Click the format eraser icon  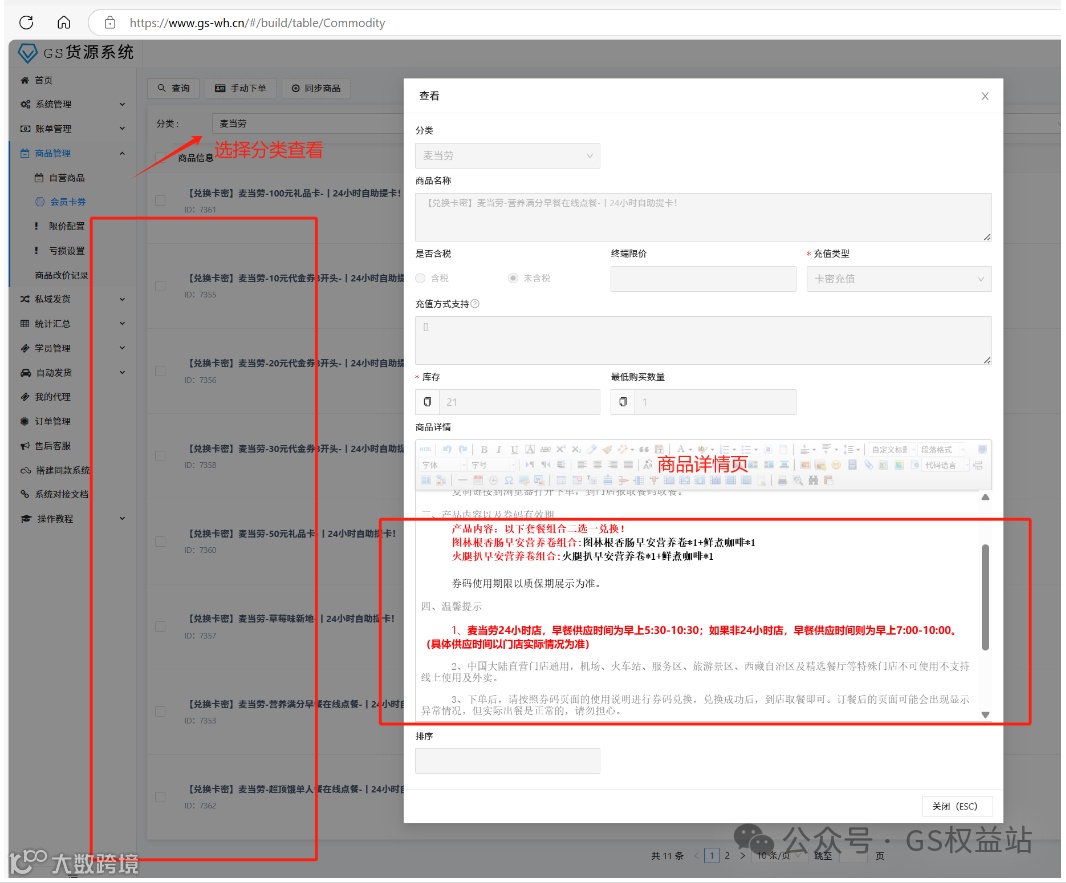(x=591, y=449)
